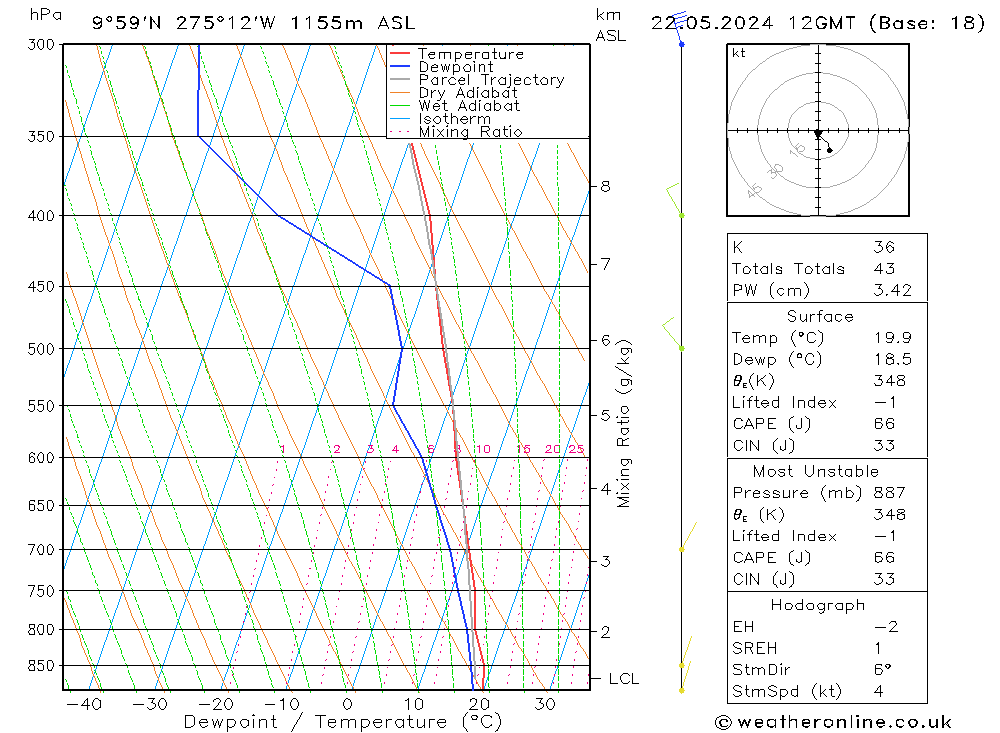Click the gray Parcel Trajectory swatch in legend

[400, 80]
